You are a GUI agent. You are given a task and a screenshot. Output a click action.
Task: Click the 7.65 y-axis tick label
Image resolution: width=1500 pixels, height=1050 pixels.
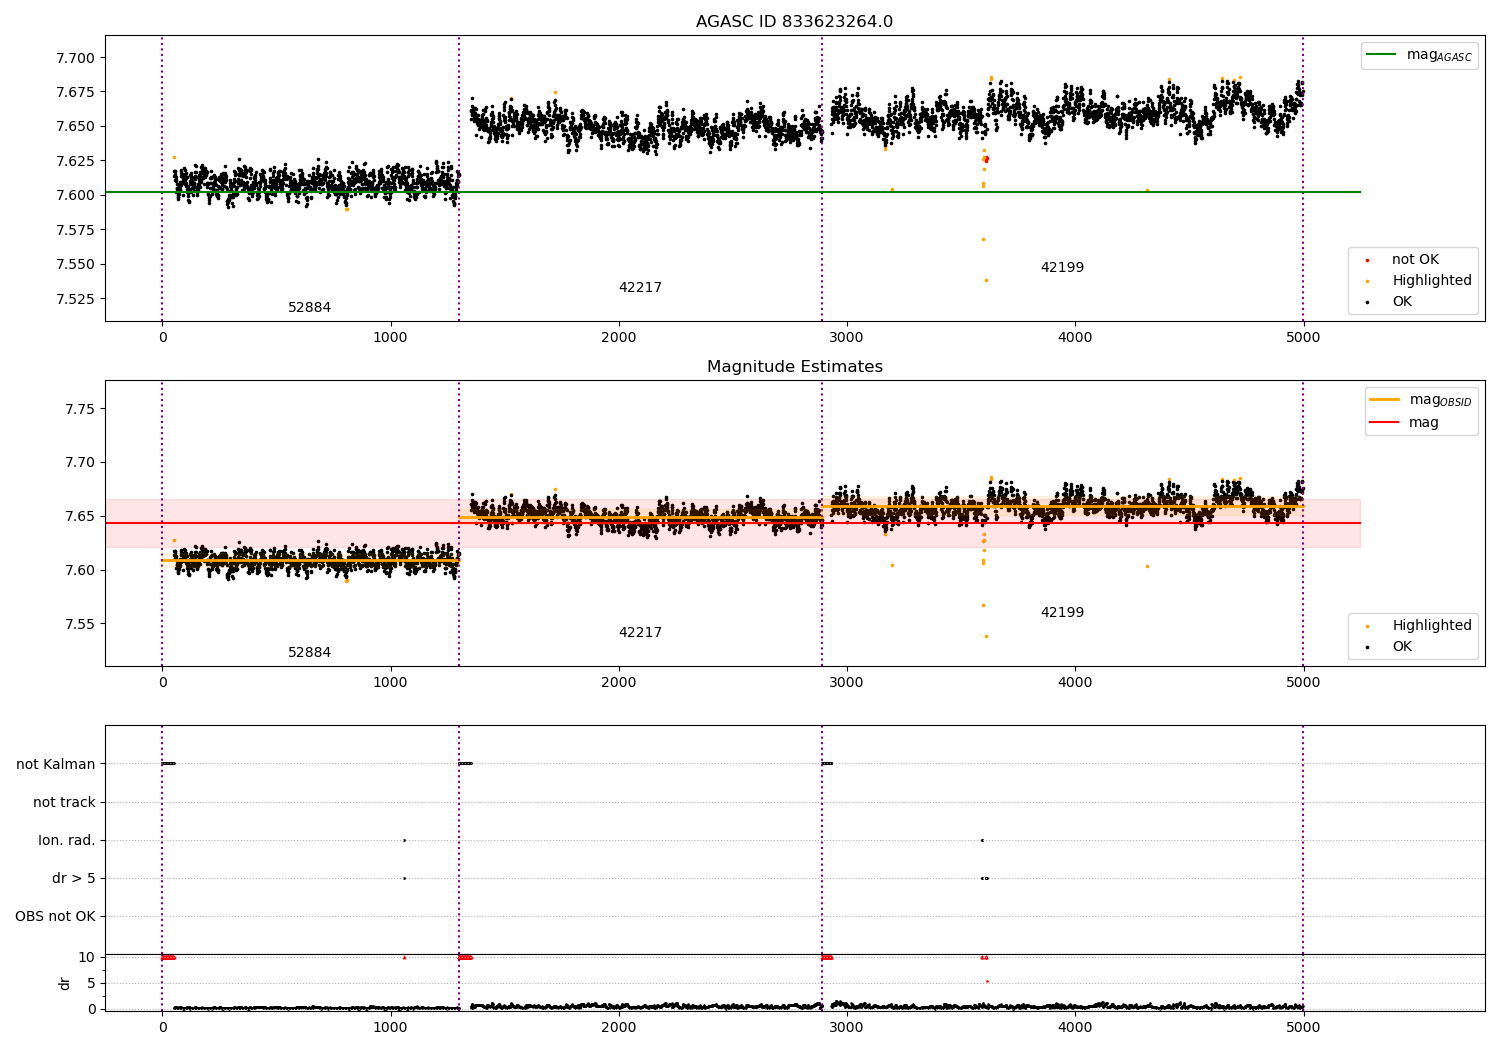[80, 517]
